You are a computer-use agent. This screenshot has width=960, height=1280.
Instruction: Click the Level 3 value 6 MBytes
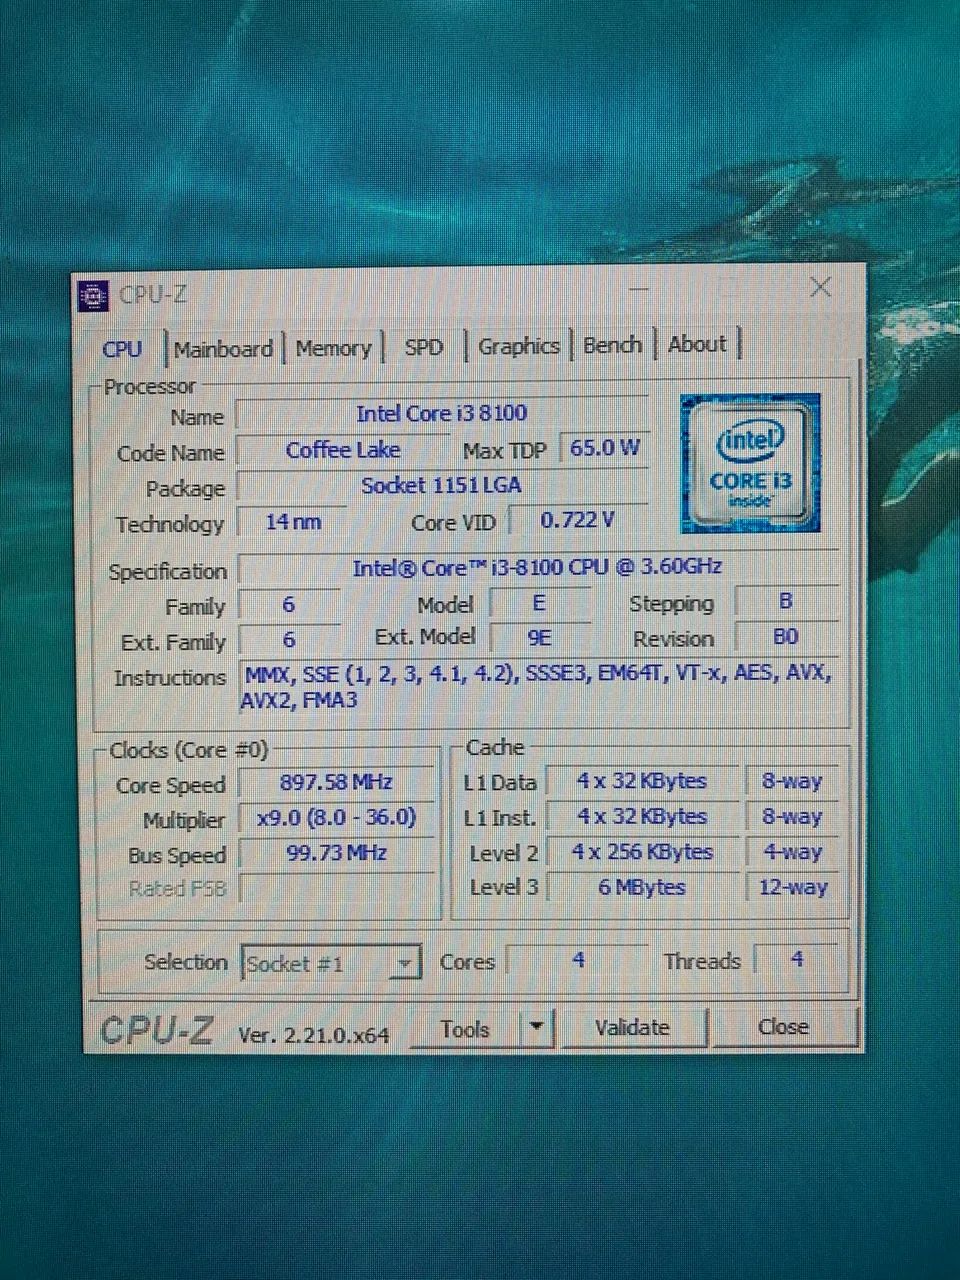pyautogui.click(x=642, y=887)
